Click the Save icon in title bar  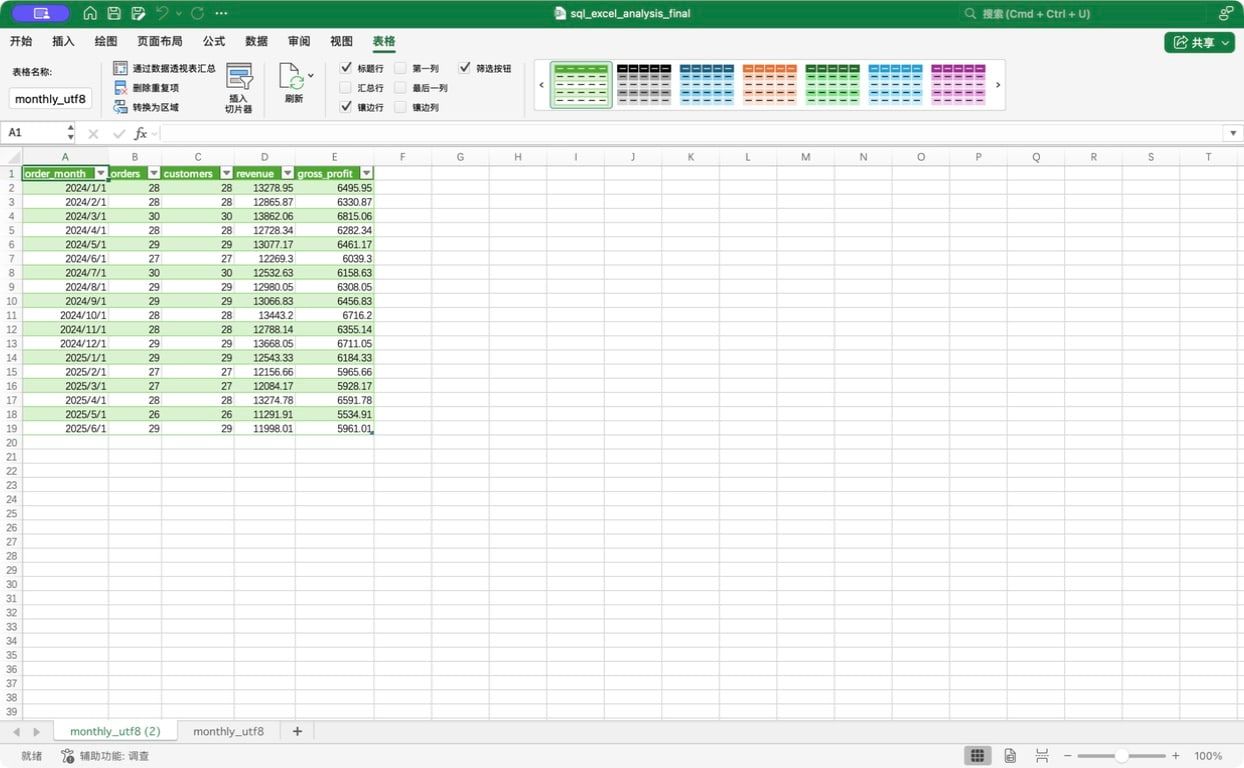[114, 14]
